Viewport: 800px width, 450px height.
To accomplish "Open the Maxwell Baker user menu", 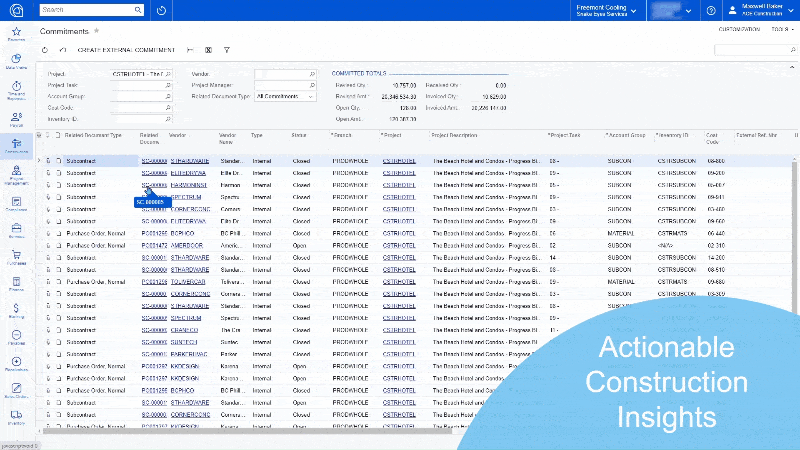I will coord(761,10).
